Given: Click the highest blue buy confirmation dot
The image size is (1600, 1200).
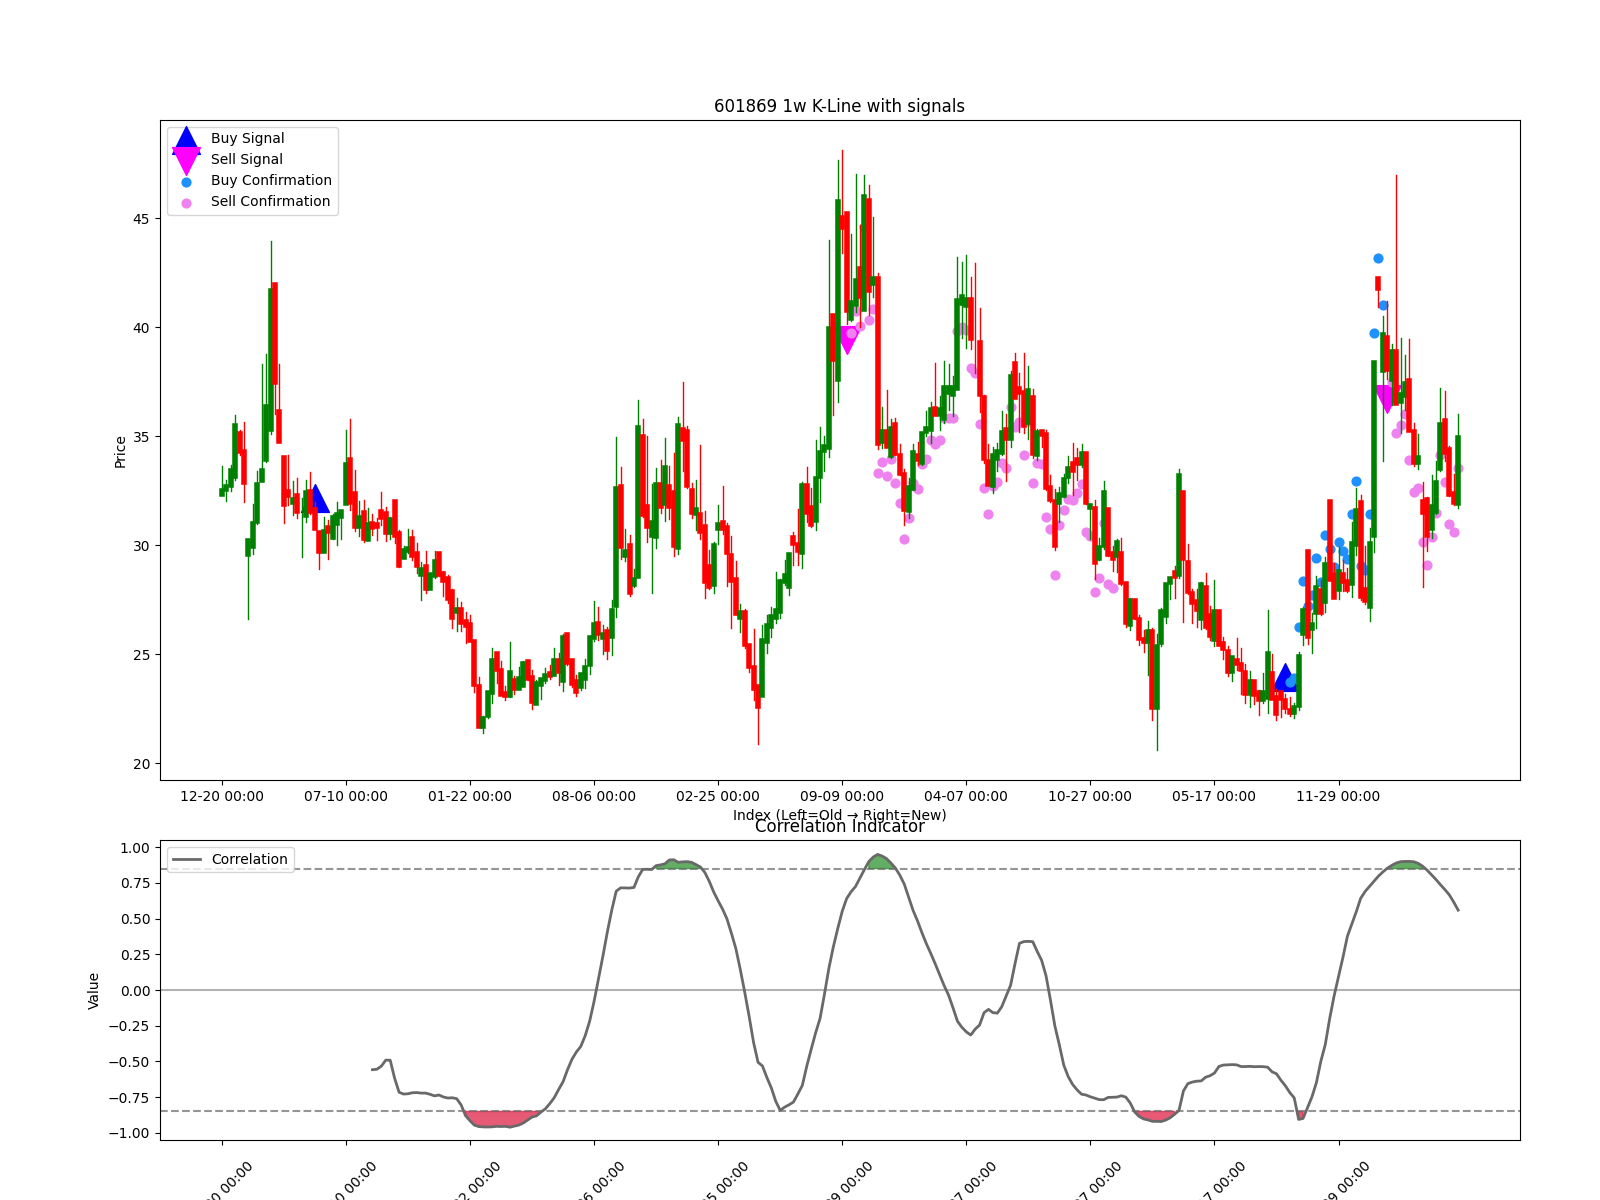Looking at the screenshot, I should (1378, 258).
